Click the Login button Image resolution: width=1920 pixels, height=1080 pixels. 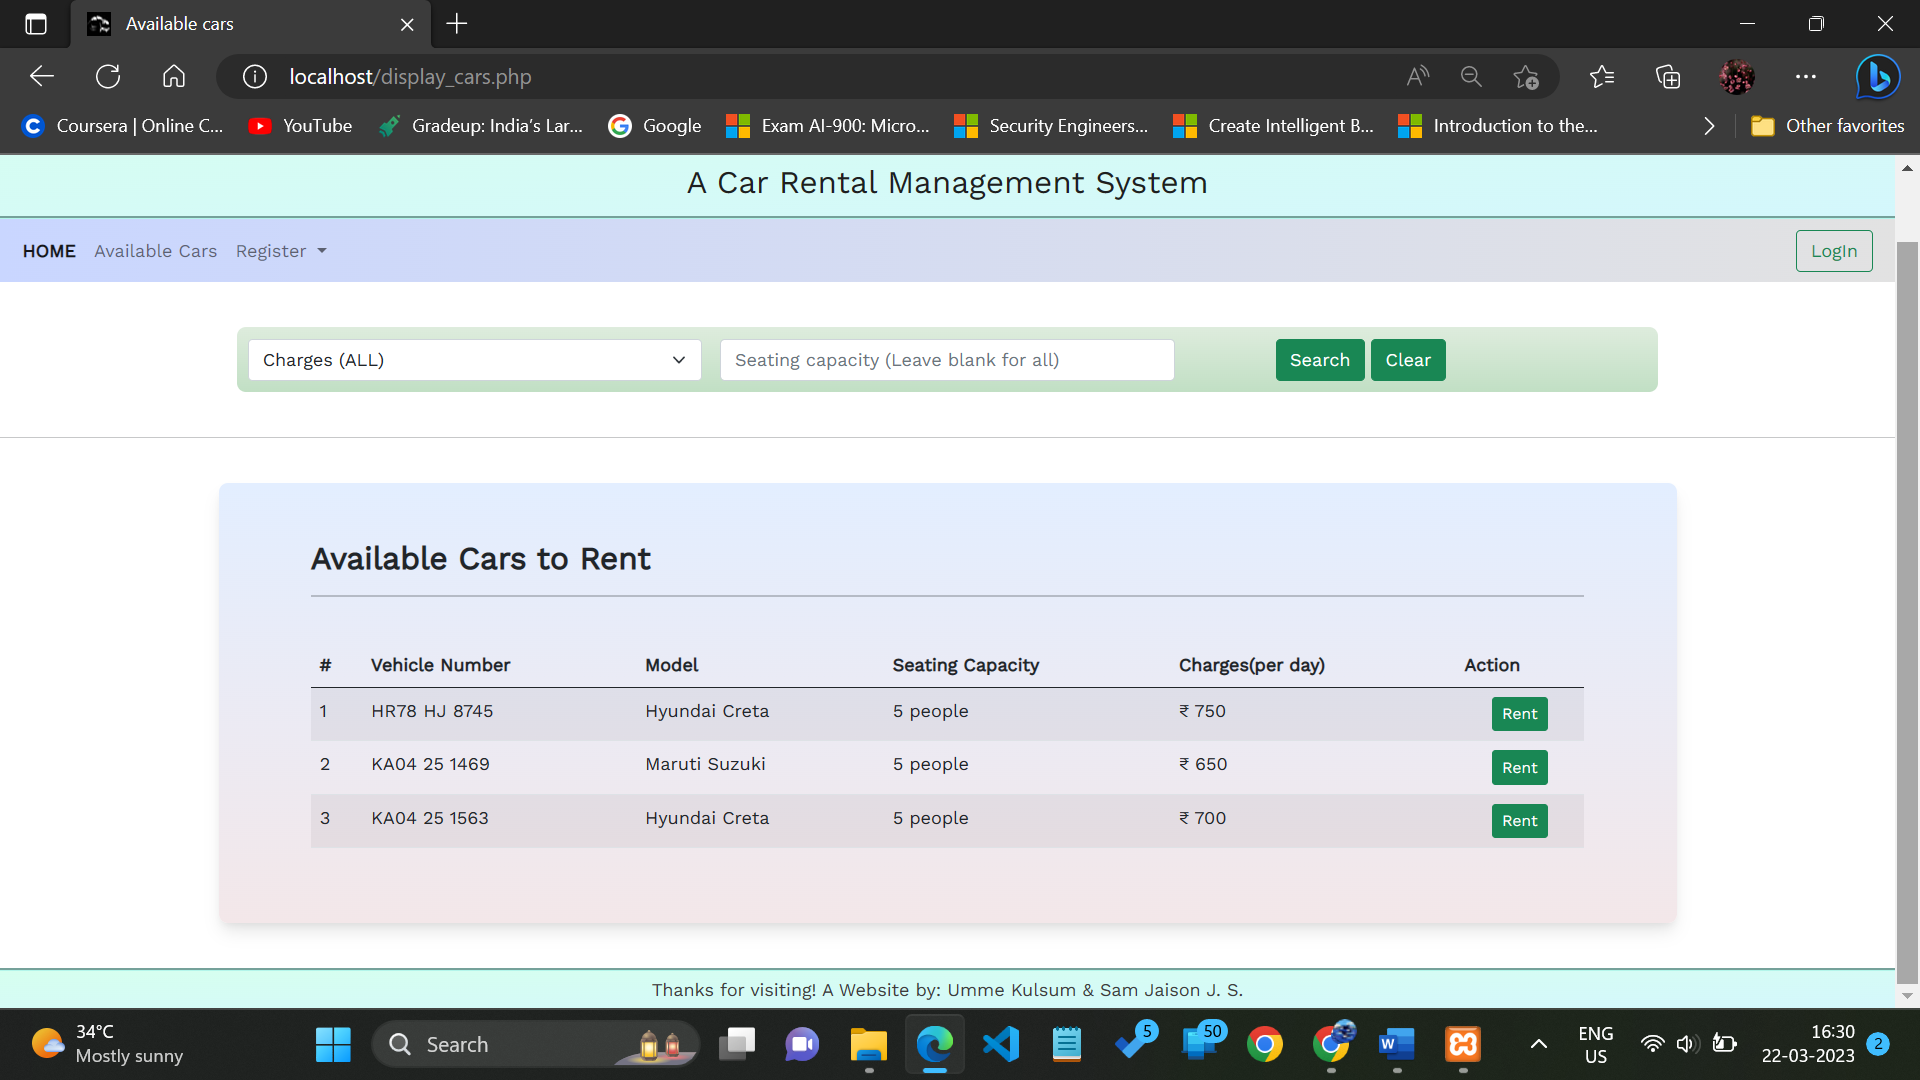(1833, 251)
